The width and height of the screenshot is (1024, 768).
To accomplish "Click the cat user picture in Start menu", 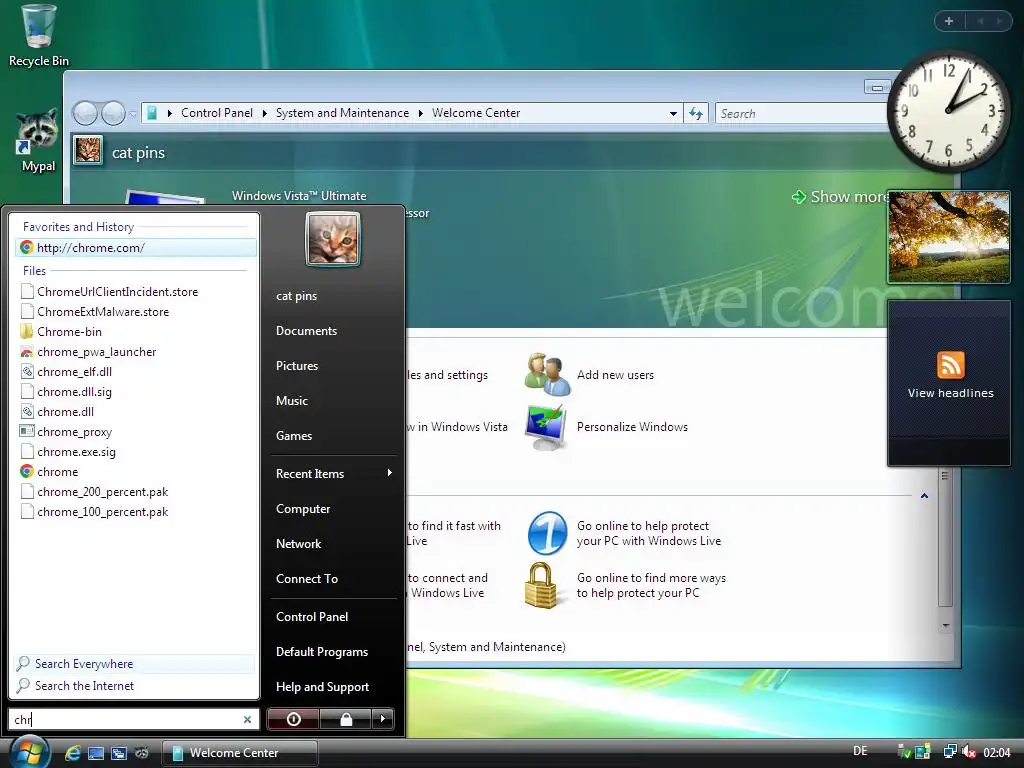I will point(332,238).
